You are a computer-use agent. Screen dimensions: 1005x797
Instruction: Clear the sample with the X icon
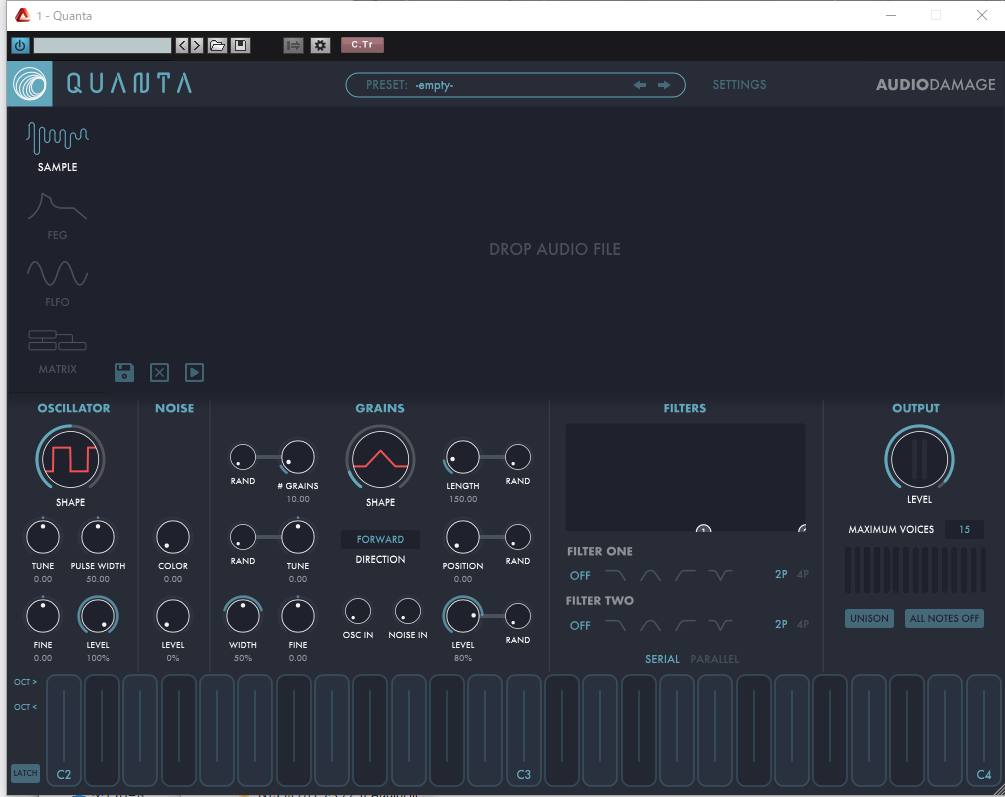[160, 373]
